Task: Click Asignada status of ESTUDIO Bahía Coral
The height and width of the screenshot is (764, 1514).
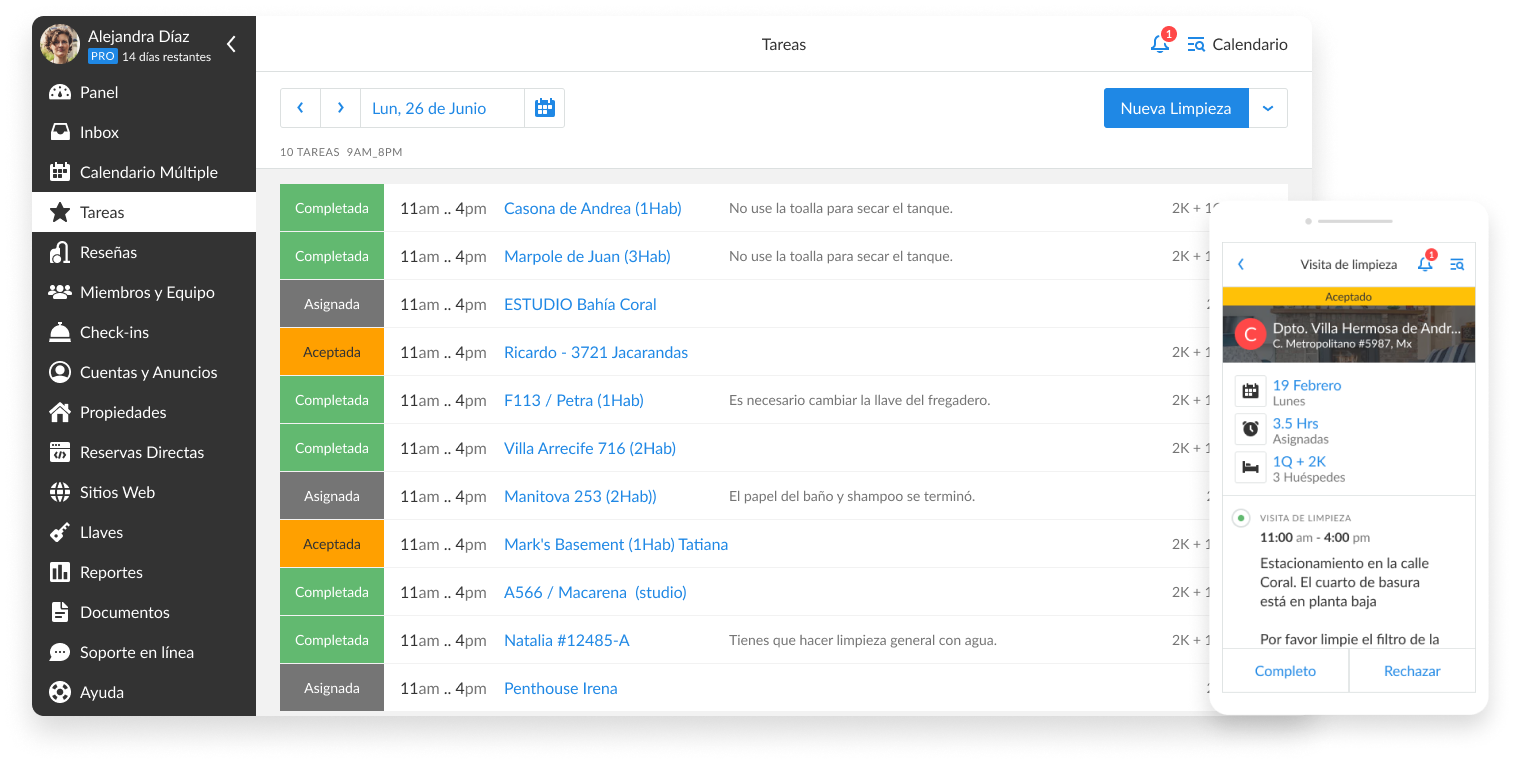Action: pos(332,304)
